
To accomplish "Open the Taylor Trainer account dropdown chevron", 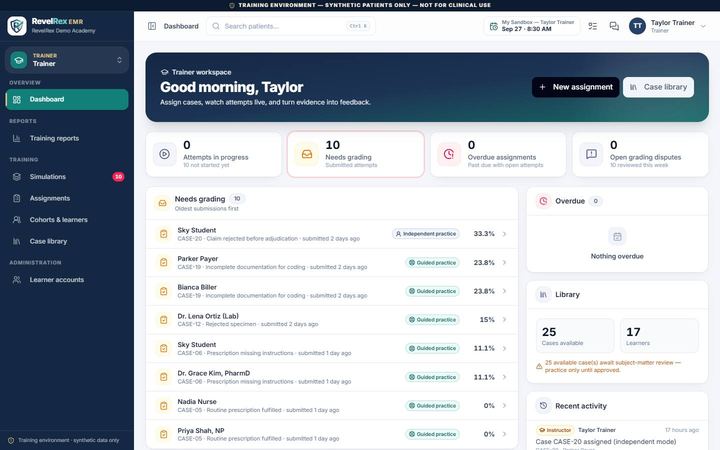I will pos(703,26).
